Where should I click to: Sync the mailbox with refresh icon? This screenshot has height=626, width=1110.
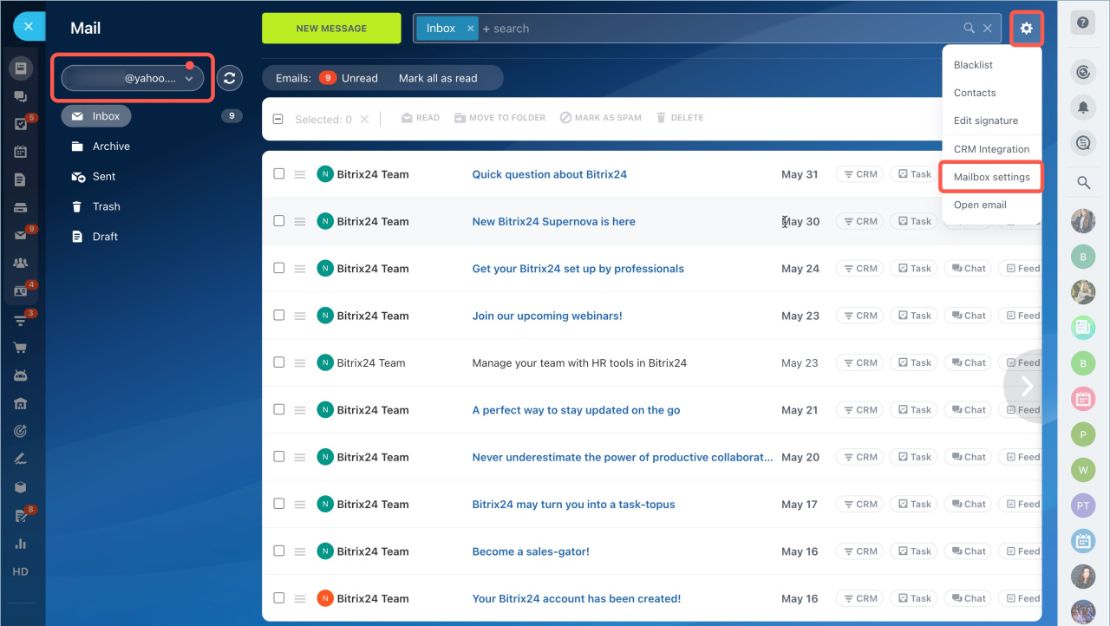(229, 78)
